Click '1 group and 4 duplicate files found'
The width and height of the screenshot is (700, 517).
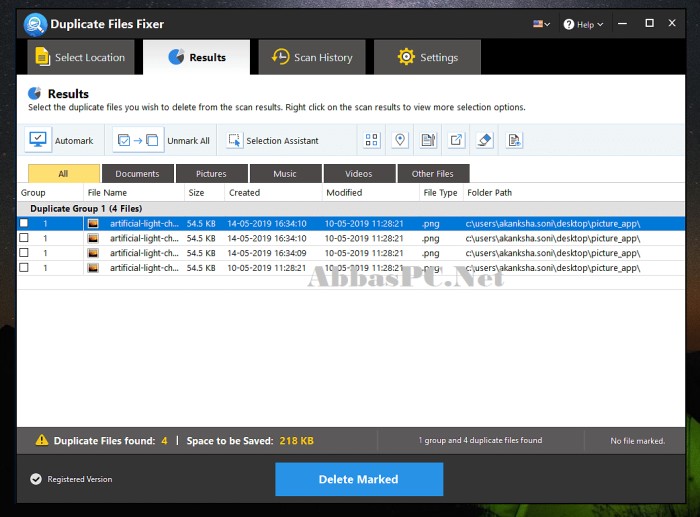coord(480,440)
